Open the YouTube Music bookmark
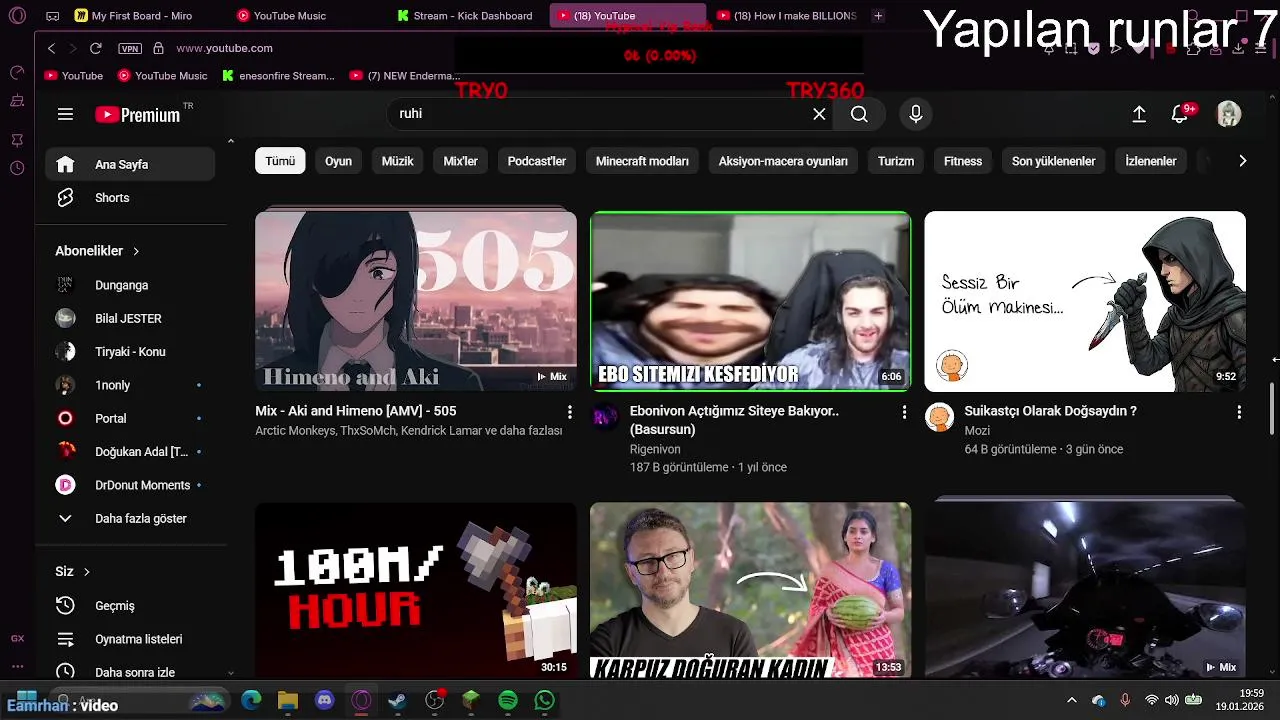The image size is (1280, 720). (x=163, y=75)
